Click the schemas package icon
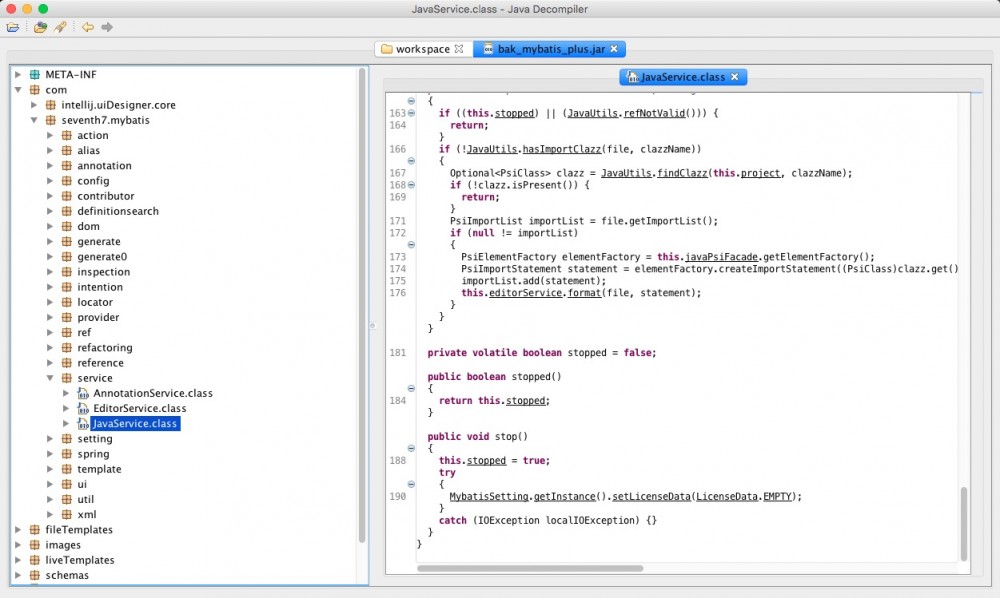 35,576
